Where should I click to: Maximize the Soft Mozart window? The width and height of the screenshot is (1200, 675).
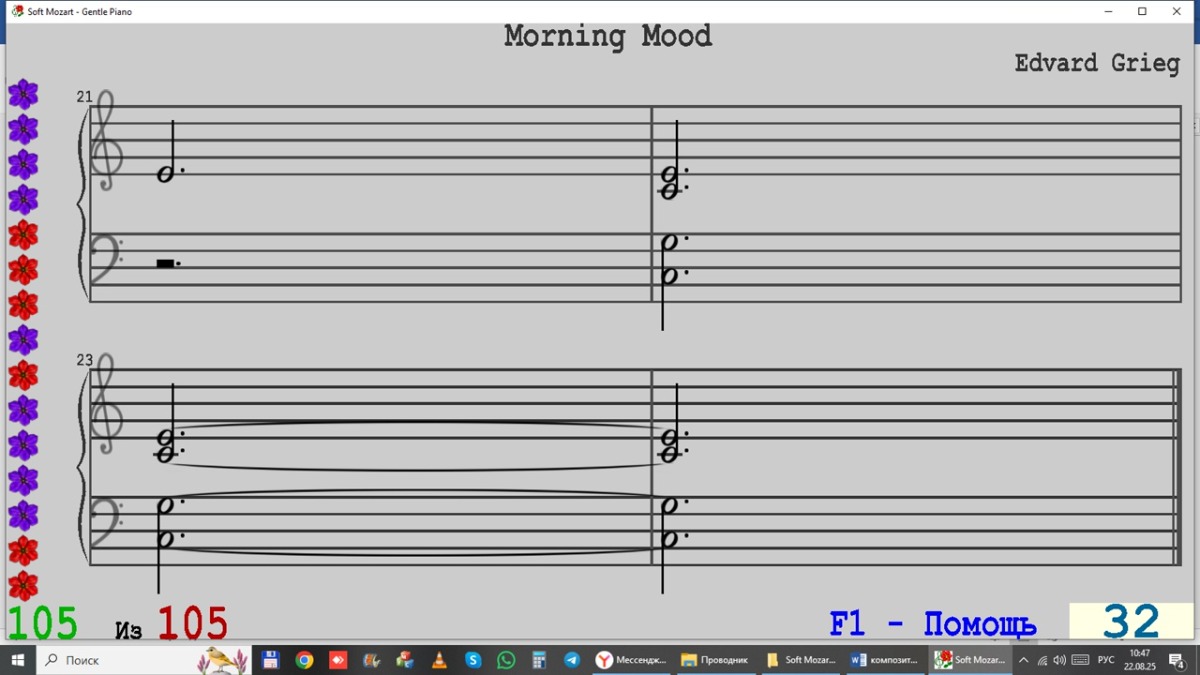pyautogui.click(x=1142, y=12)
